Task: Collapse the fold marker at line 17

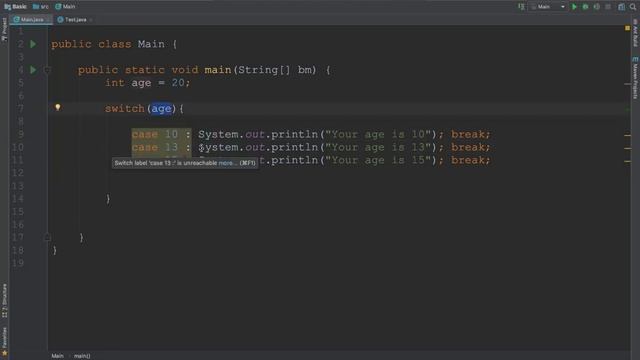Action: point(47,237)
